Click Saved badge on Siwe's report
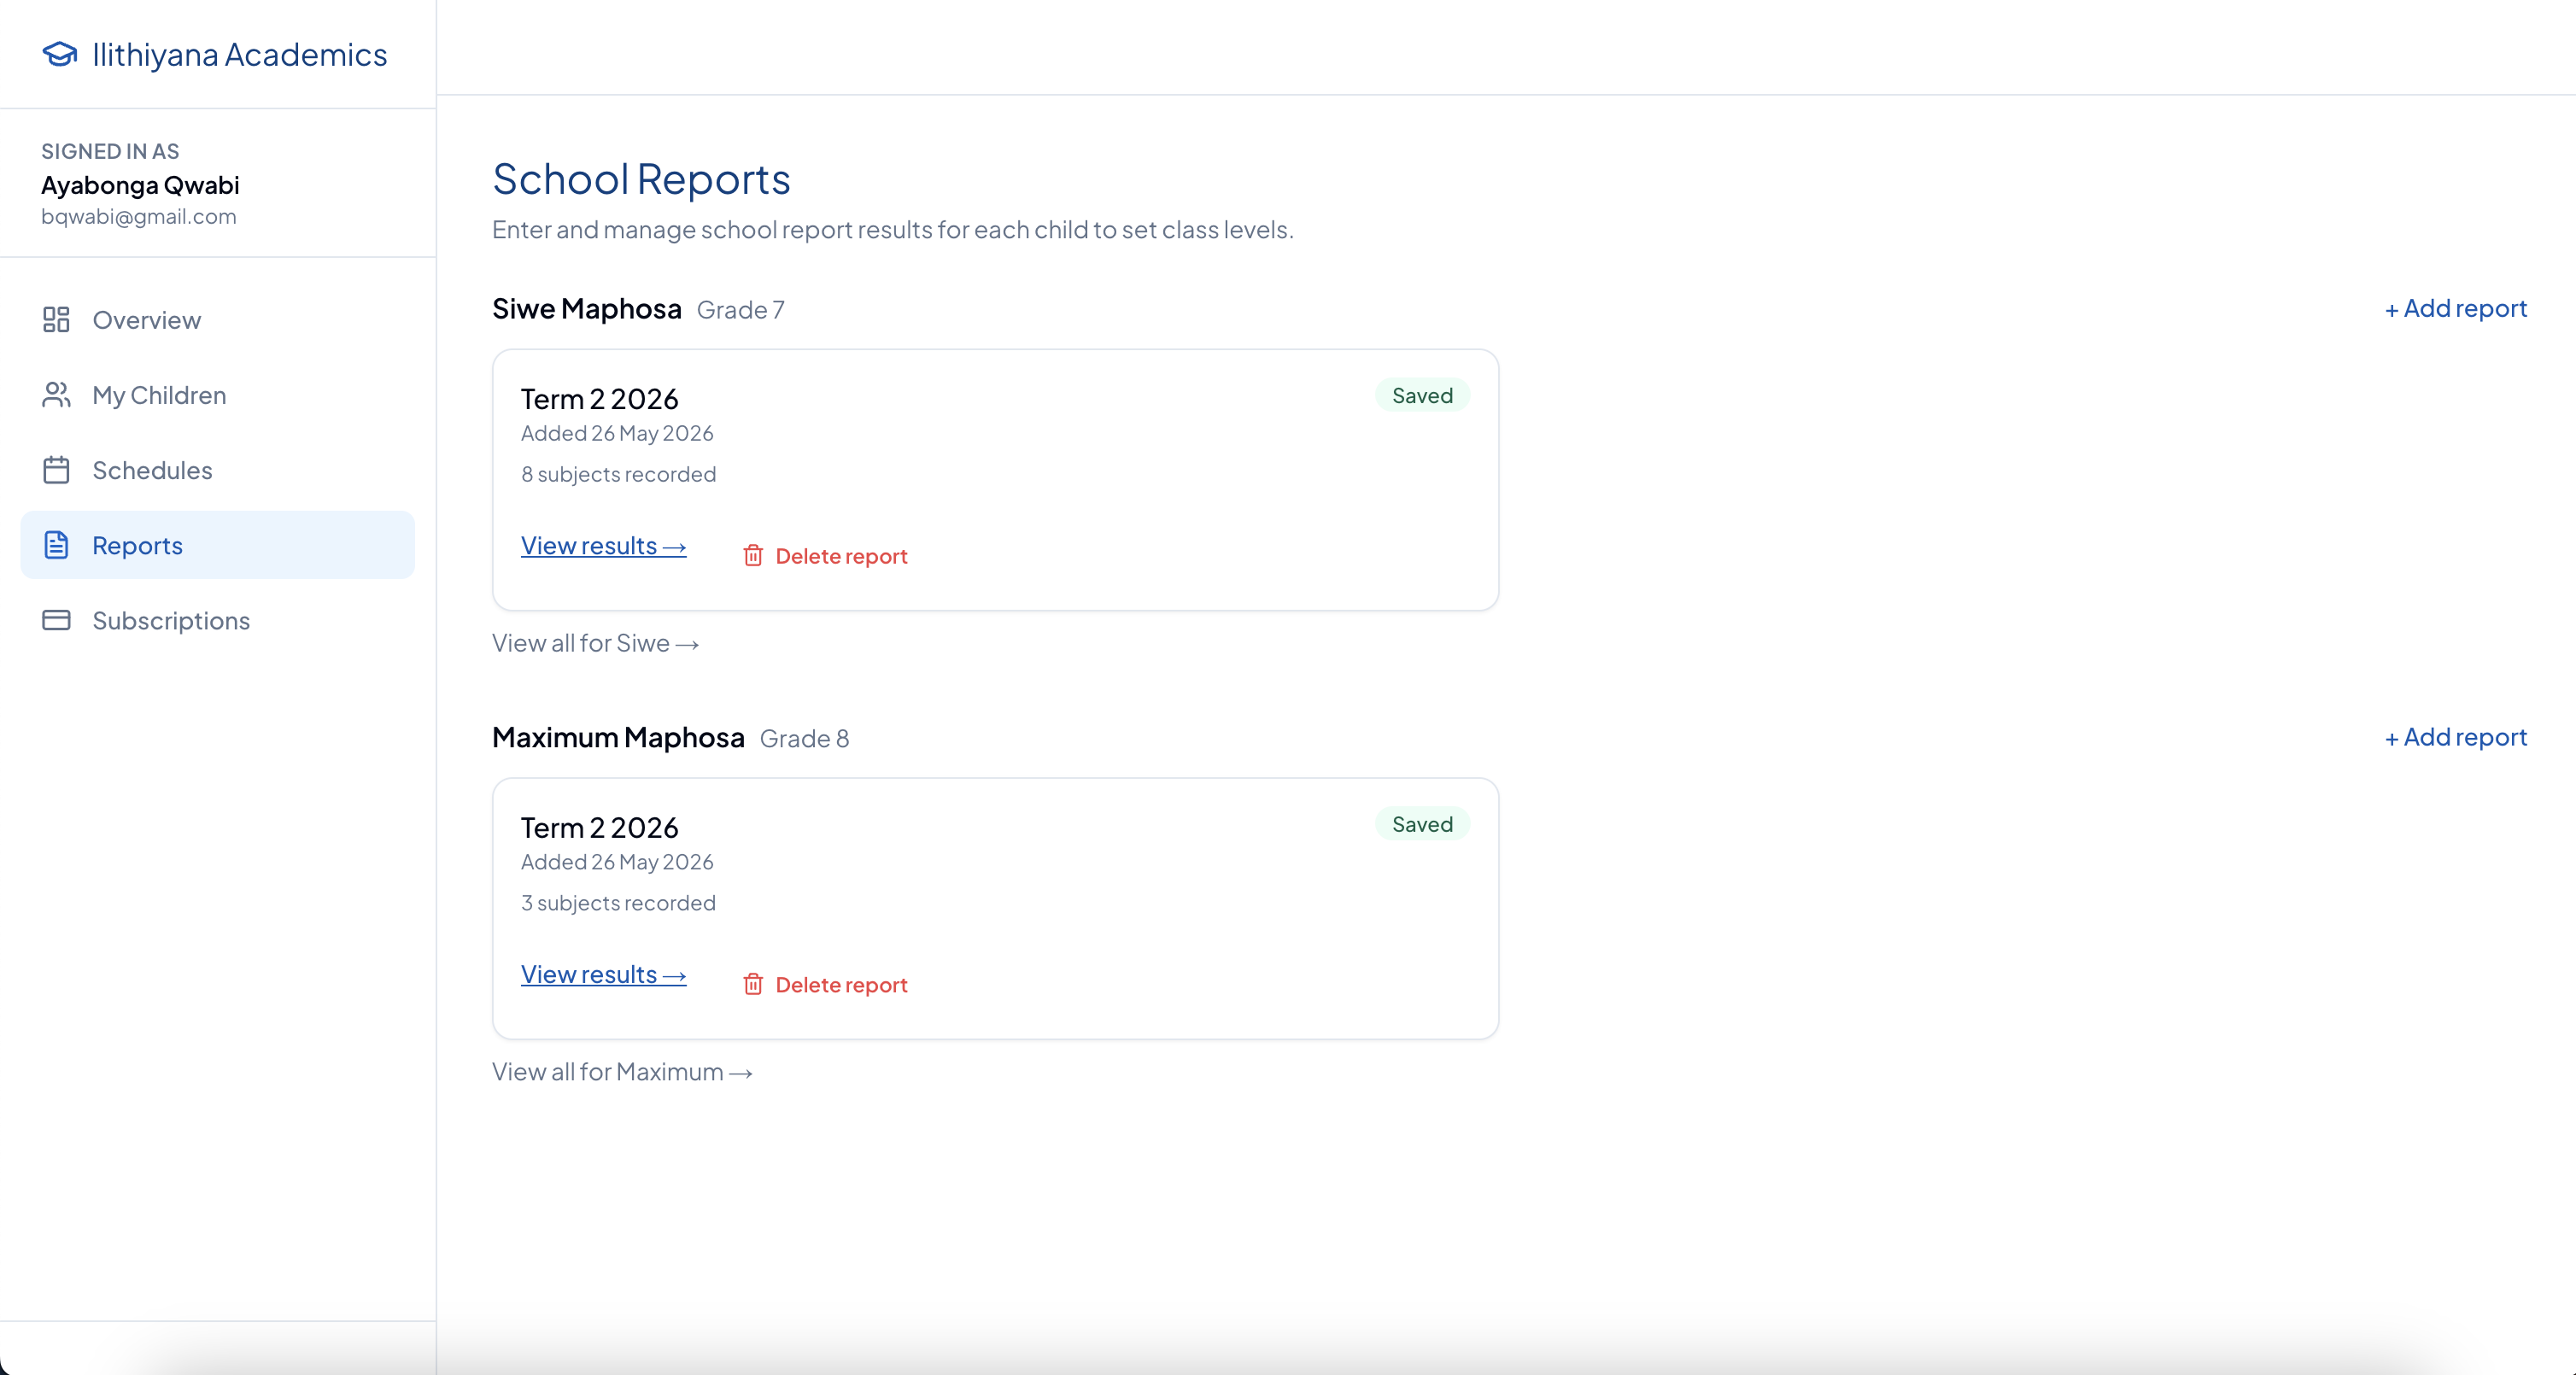The image size is (2576, 1375). point(1422,395)
